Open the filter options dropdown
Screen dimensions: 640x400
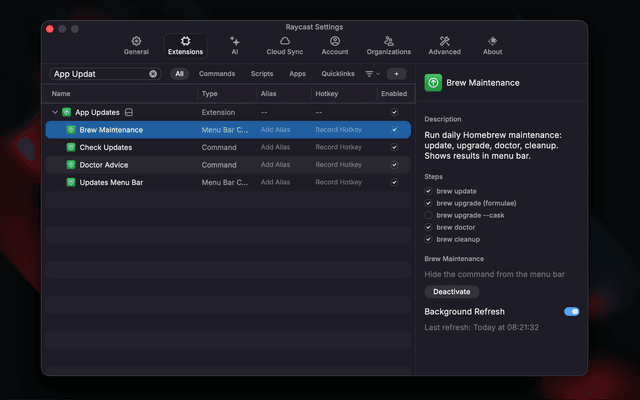pyautogui.click(x=372, y=74)
